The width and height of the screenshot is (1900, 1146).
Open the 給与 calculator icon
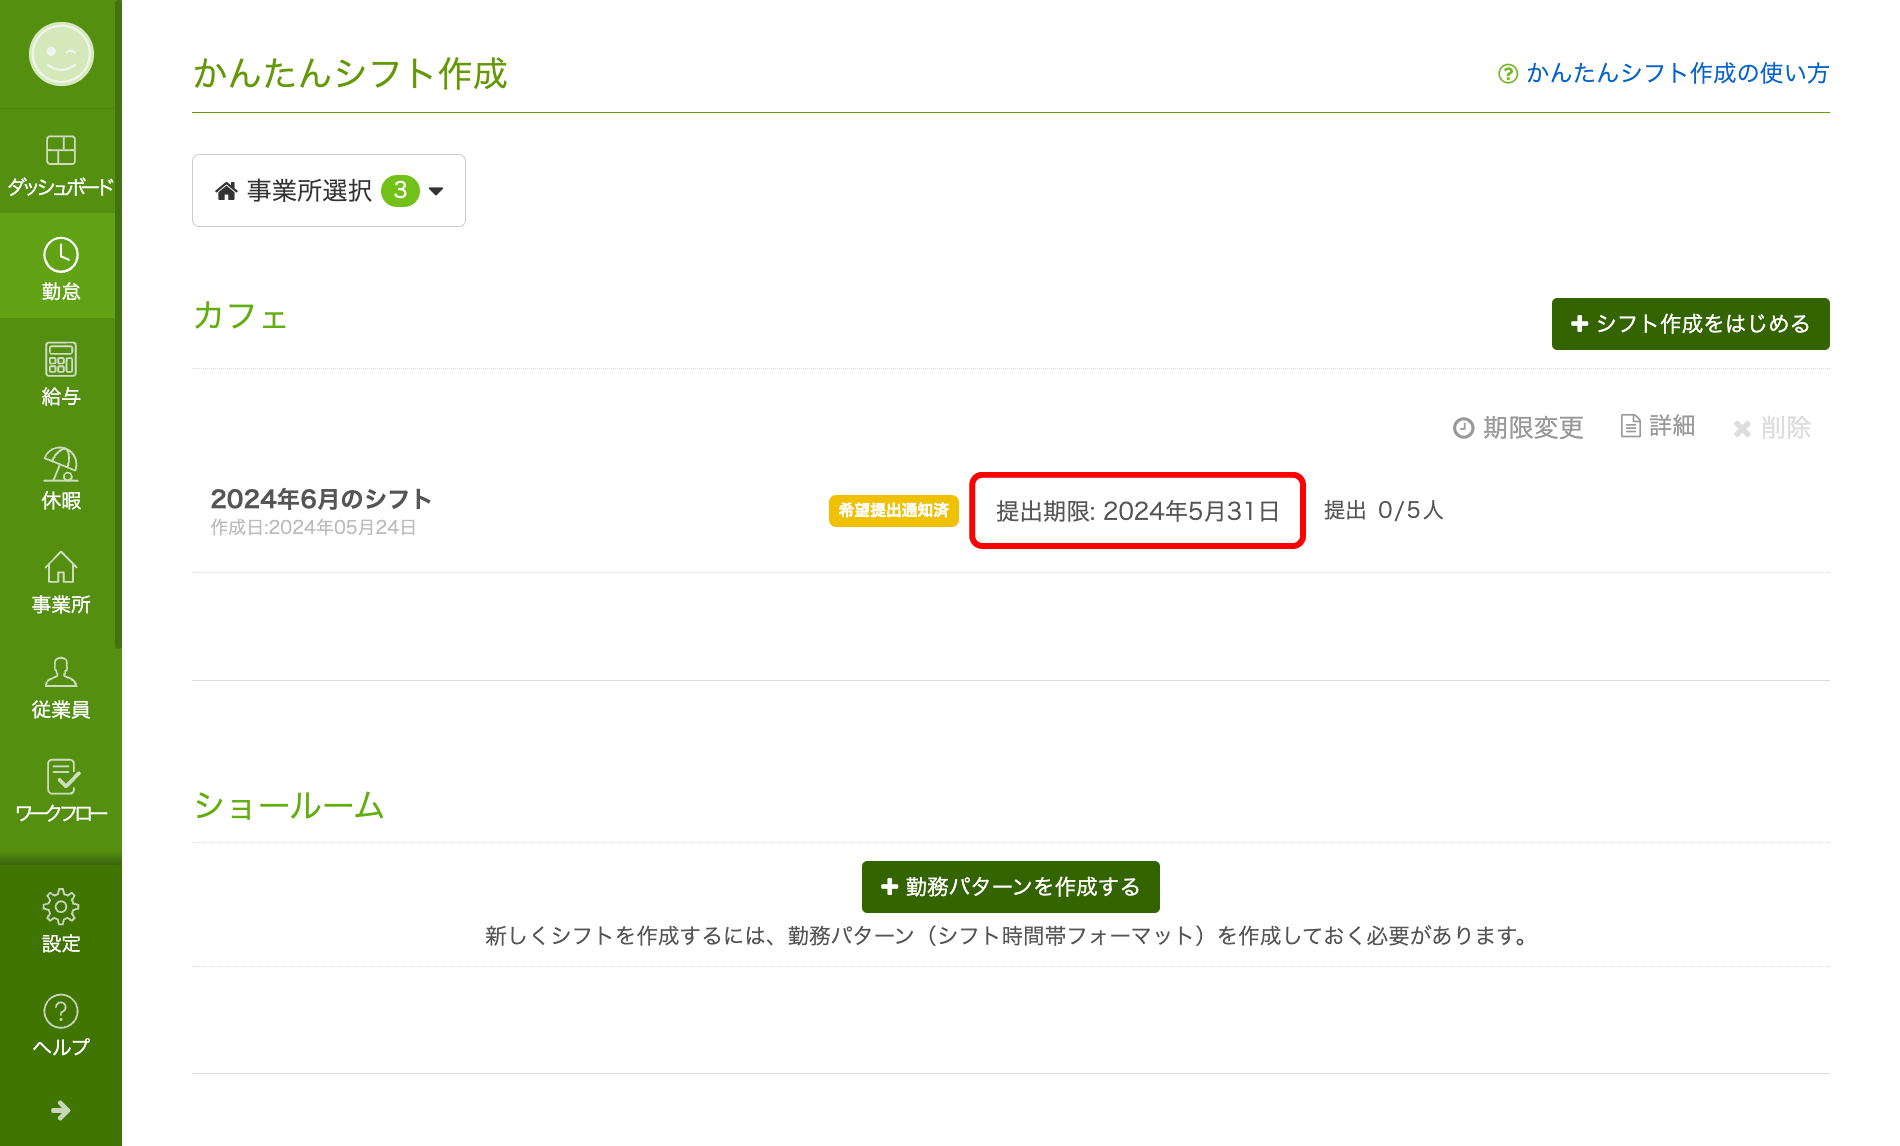pos(61,361)
